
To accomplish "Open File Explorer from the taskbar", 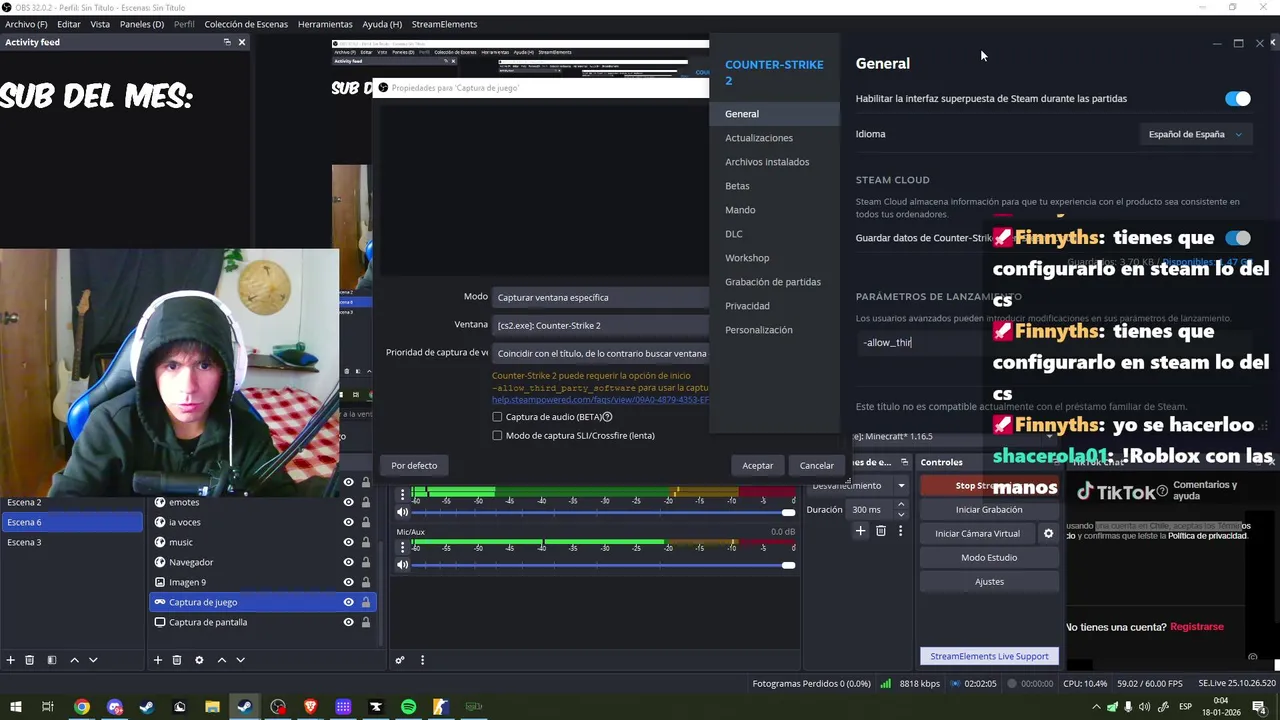I will point(212,707).
